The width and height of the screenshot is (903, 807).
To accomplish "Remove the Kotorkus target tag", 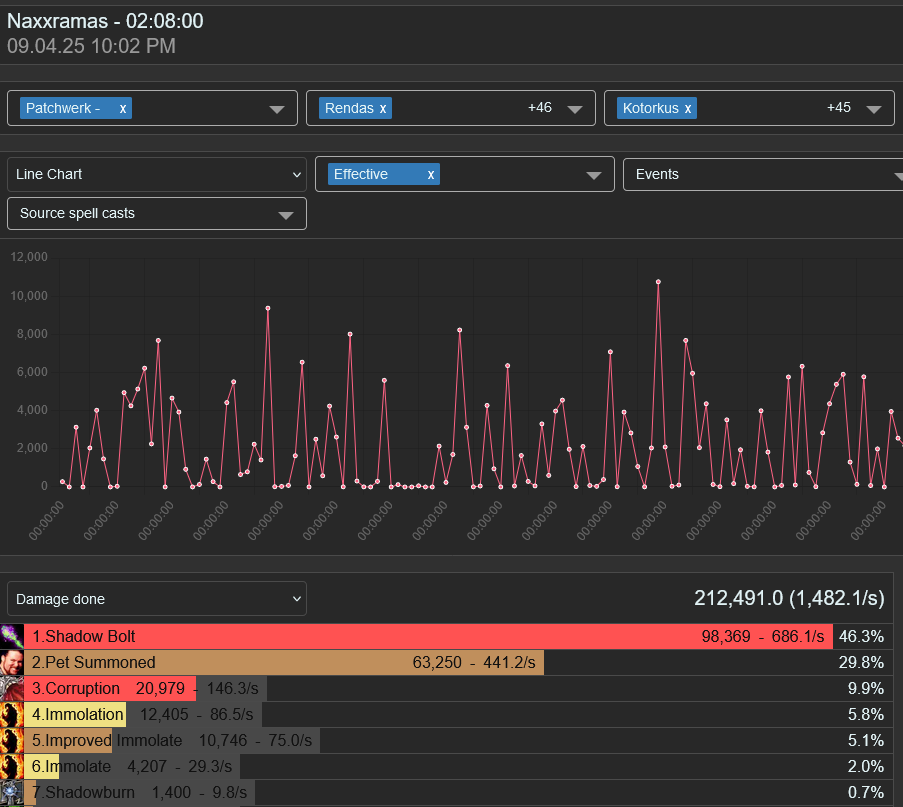I will click(x=688, y=108).
